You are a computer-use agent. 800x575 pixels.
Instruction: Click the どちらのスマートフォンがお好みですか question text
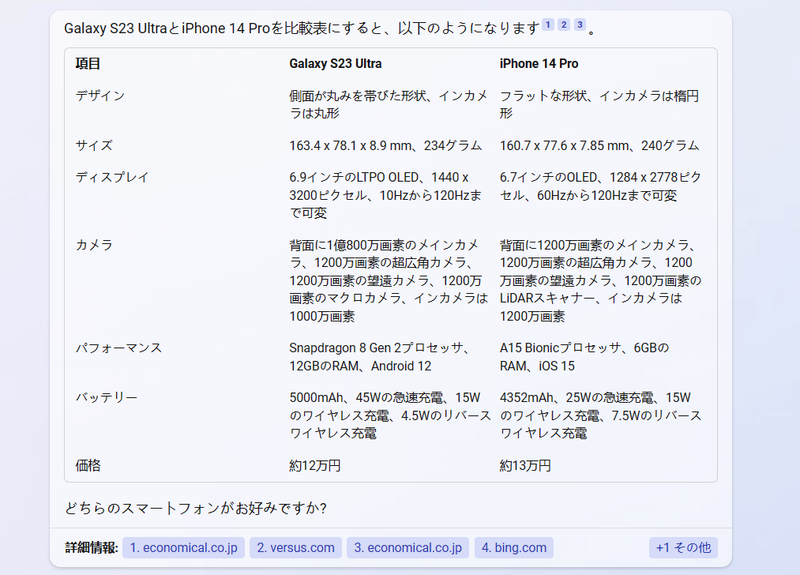(195, 508)
